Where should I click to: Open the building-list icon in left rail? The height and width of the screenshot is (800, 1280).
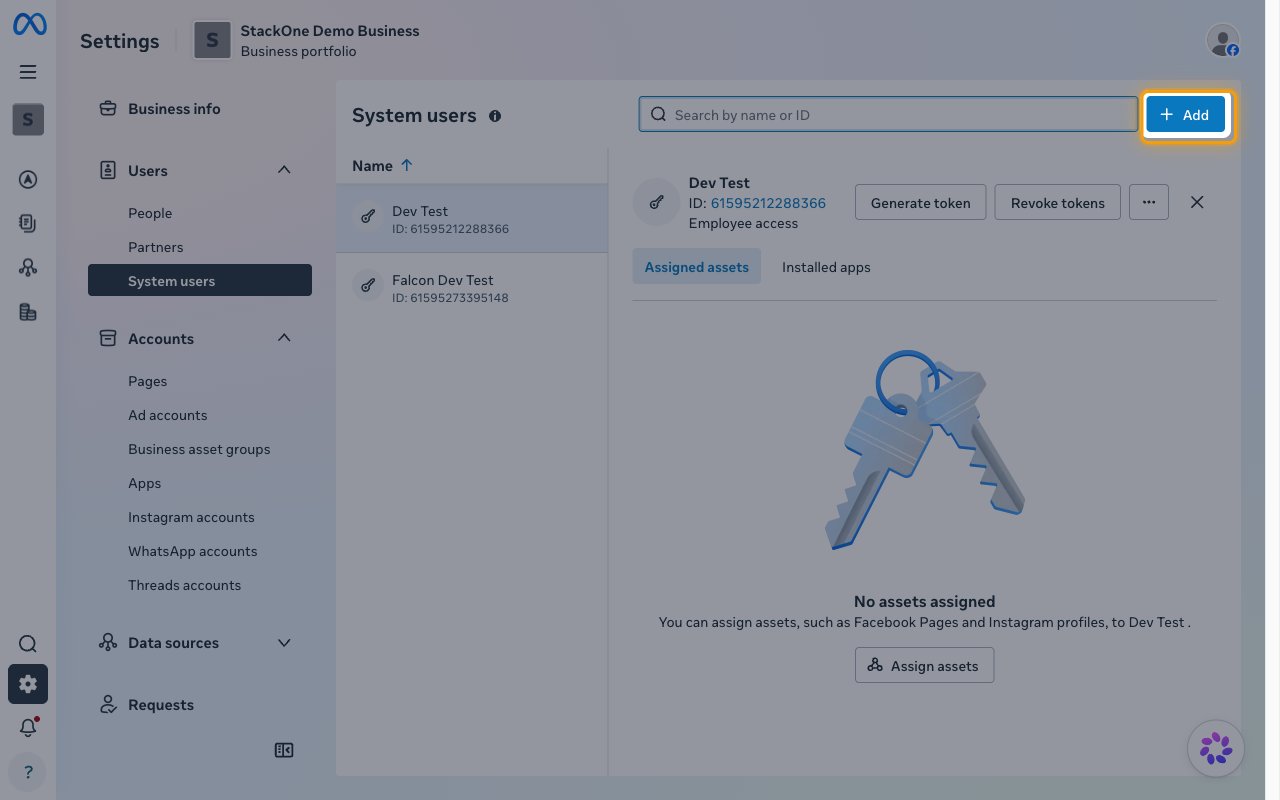click(x=28, y=312)
